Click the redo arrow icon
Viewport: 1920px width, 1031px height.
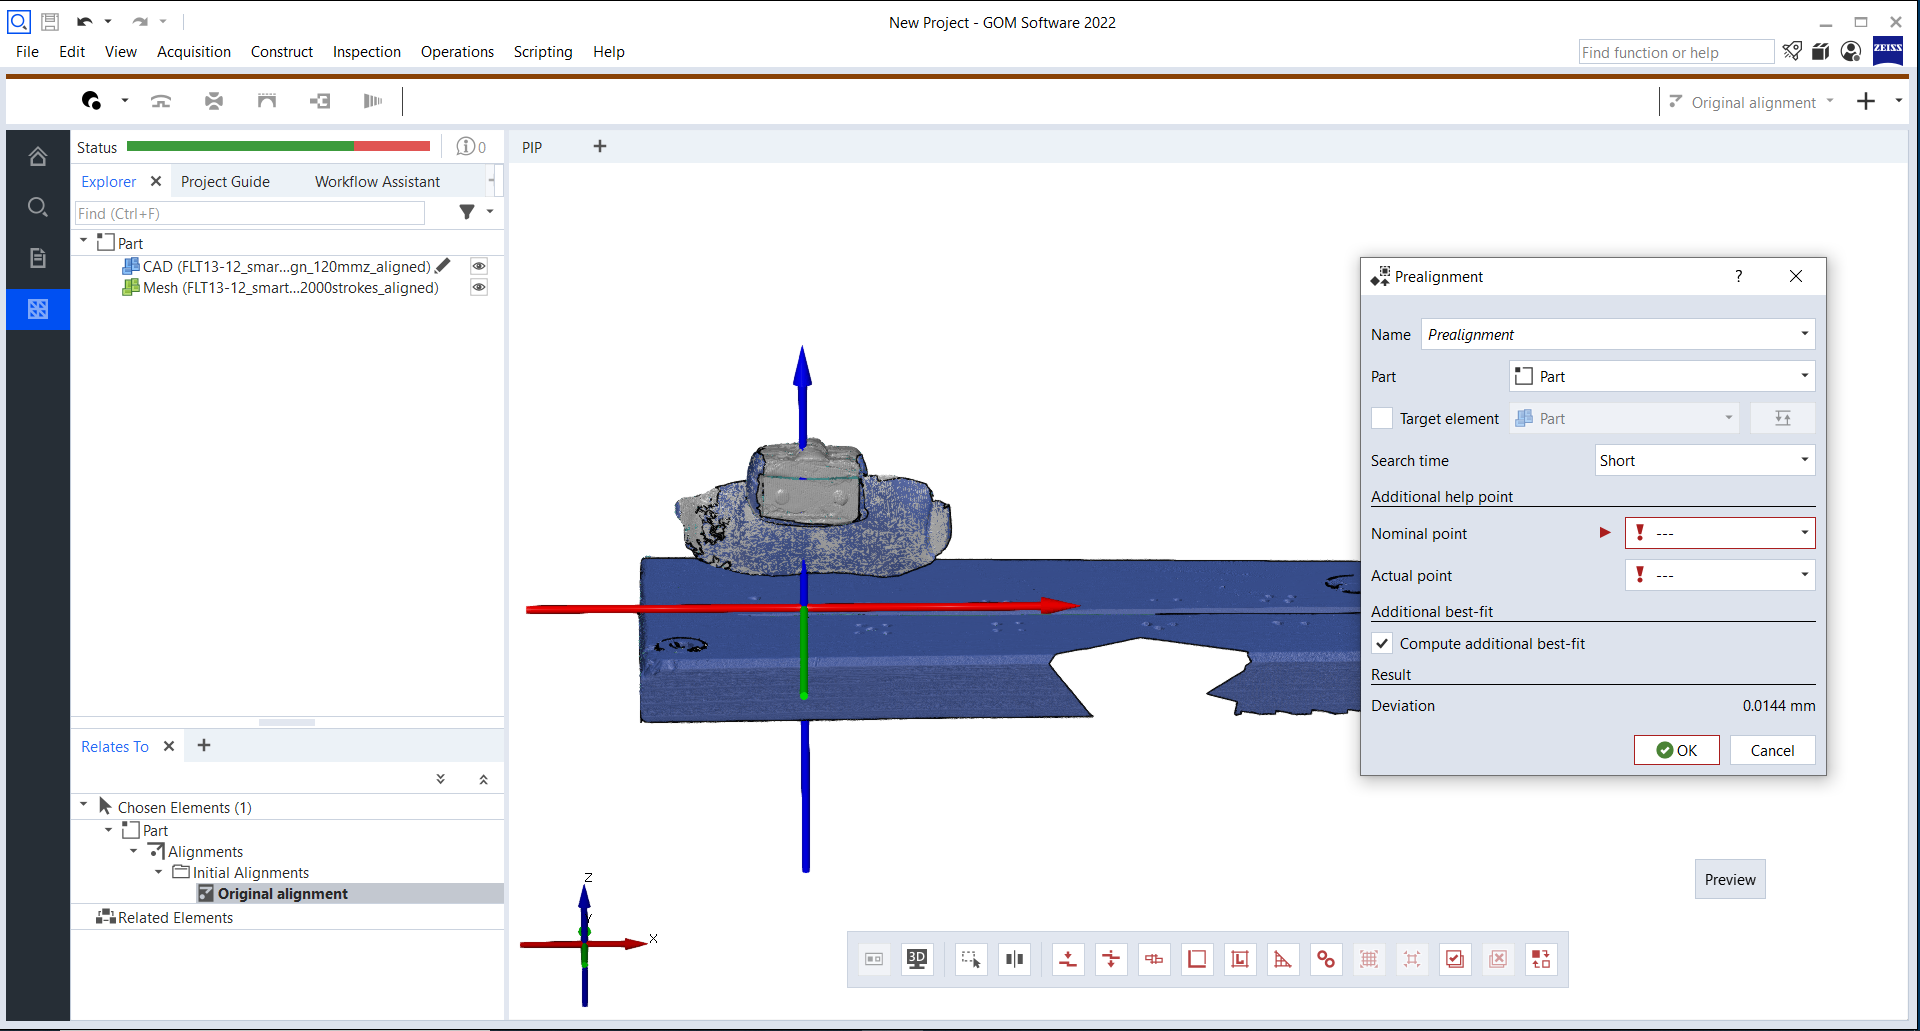(140, 21)
